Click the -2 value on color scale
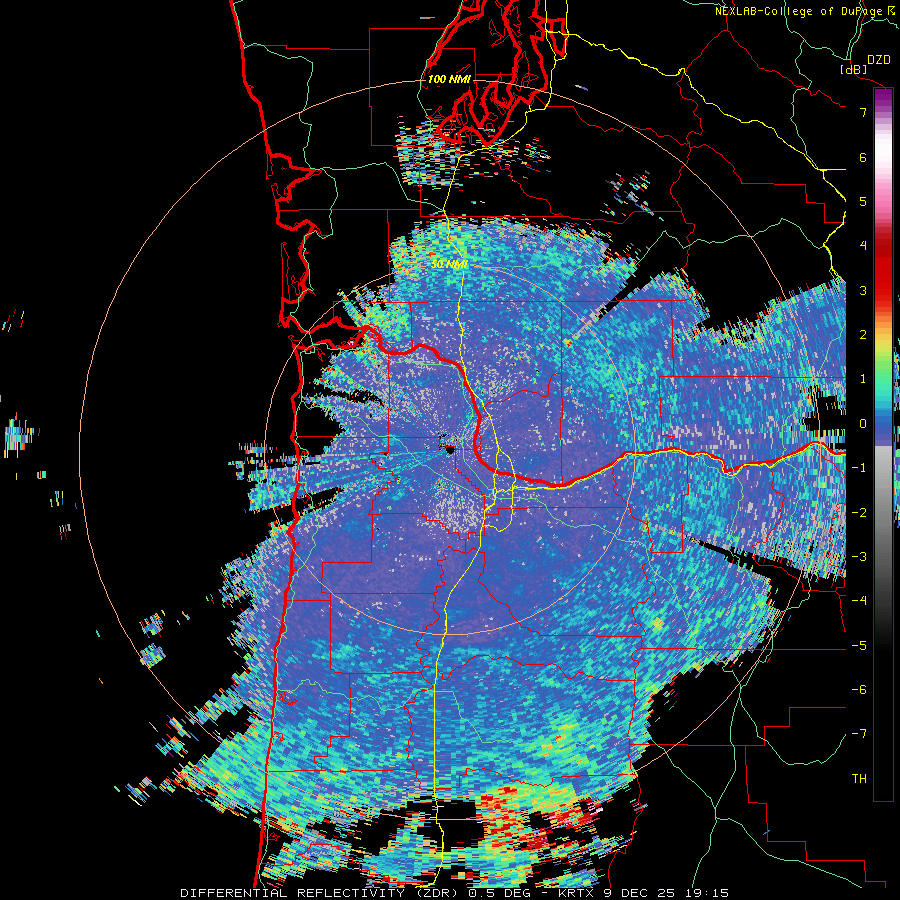The width and height of the screenshot is (900, 900). tap(859, 512)
